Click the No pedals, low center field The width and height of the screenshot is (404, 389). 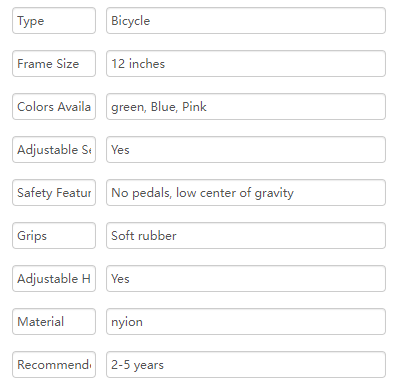(x=246, y=193)
